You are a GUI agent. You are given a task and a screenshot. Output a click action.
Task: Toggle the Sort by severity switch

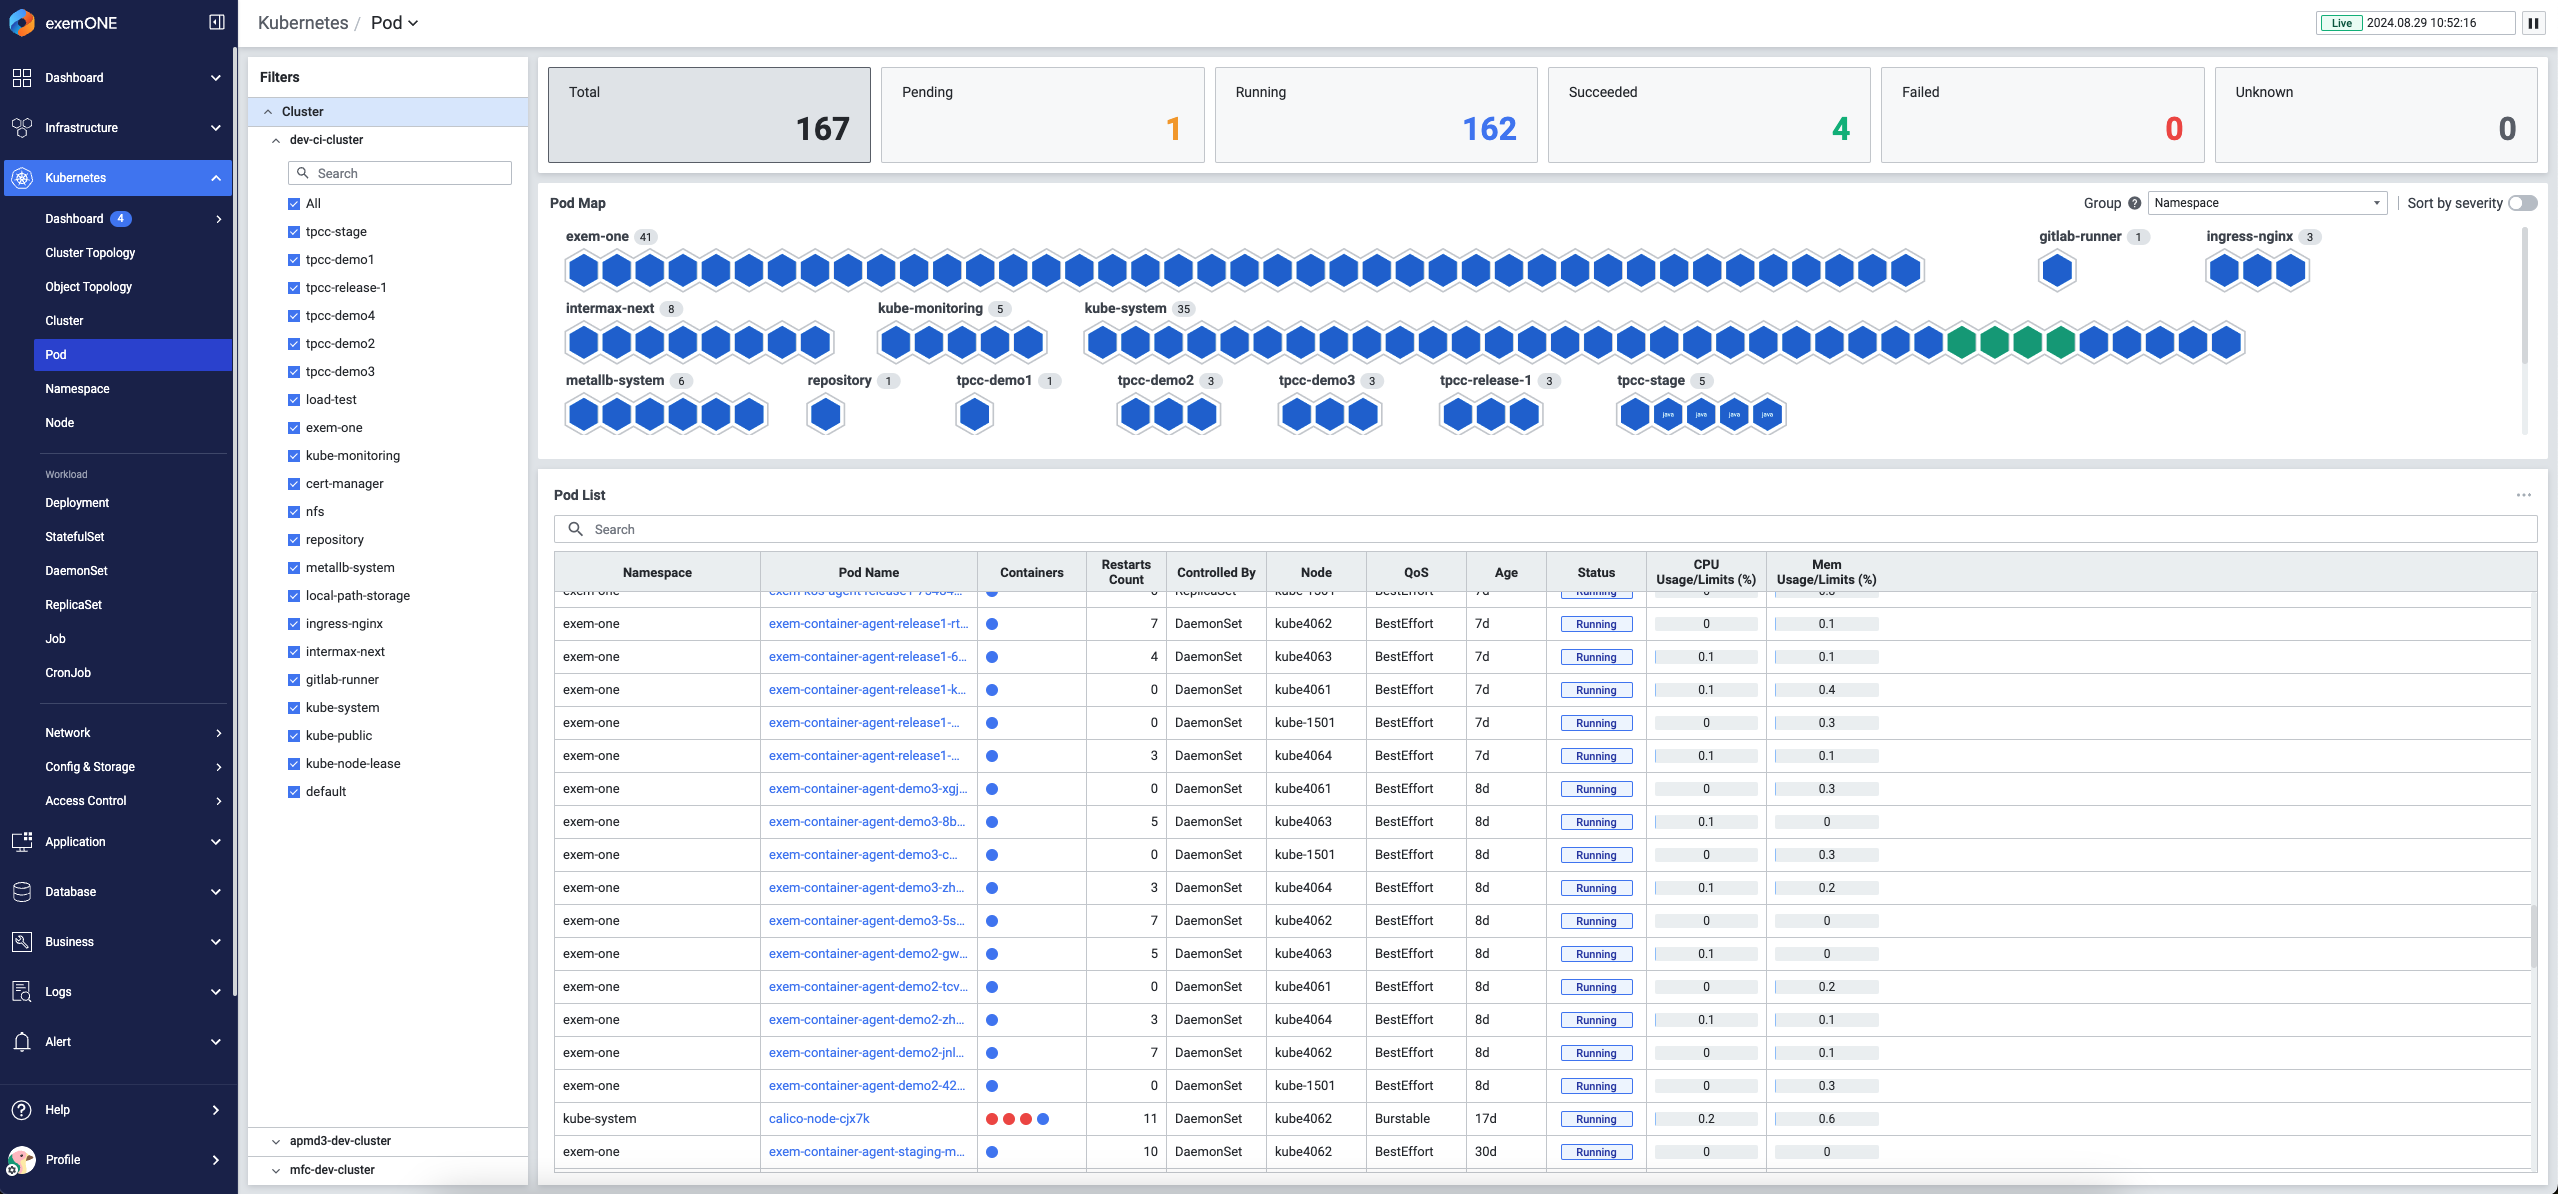point(2522,203)
